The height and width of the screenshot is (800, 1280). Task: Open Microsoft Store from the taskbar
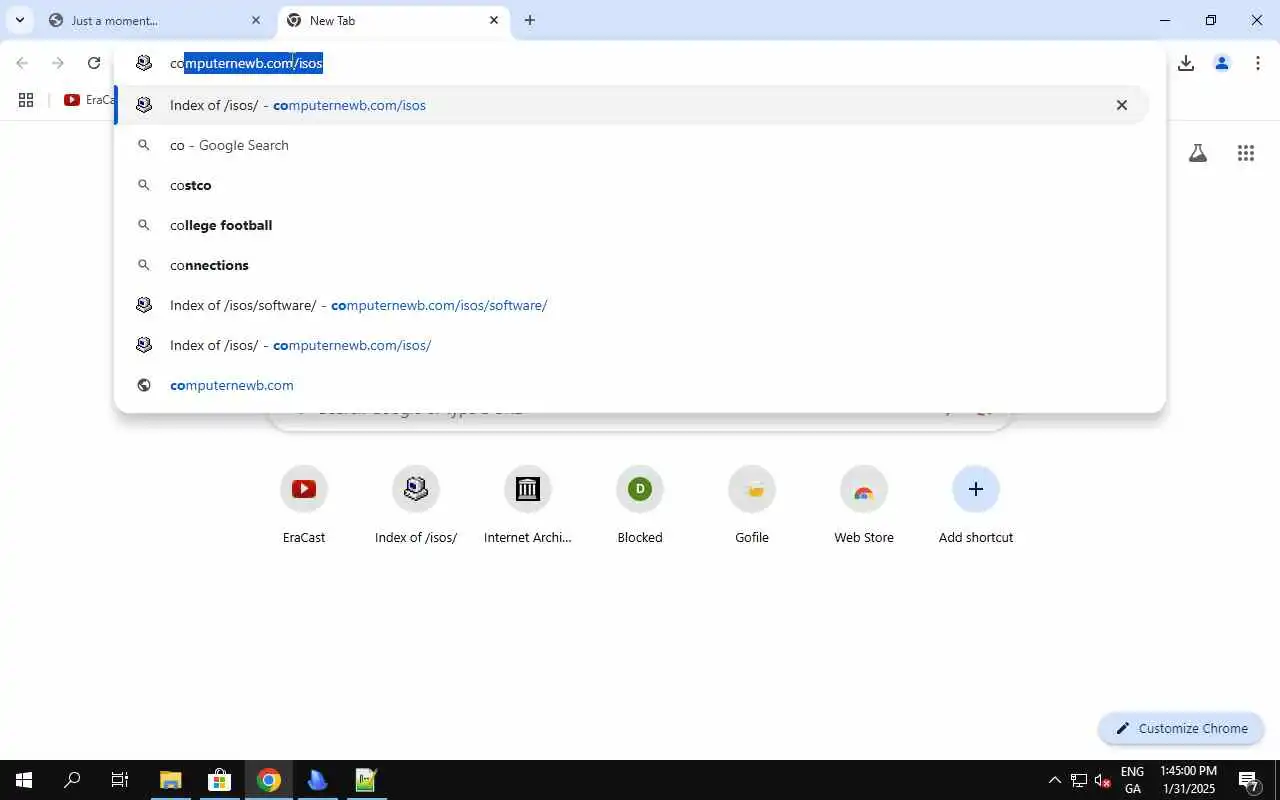220,780
